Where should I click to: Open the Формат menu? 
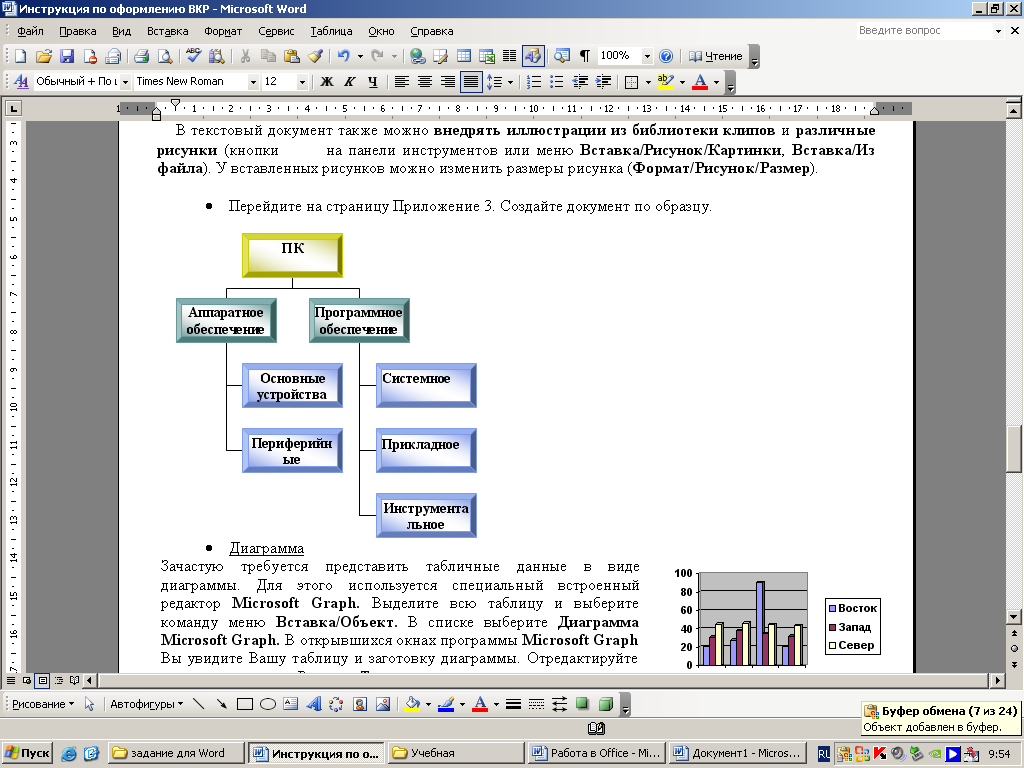[223, 31]
